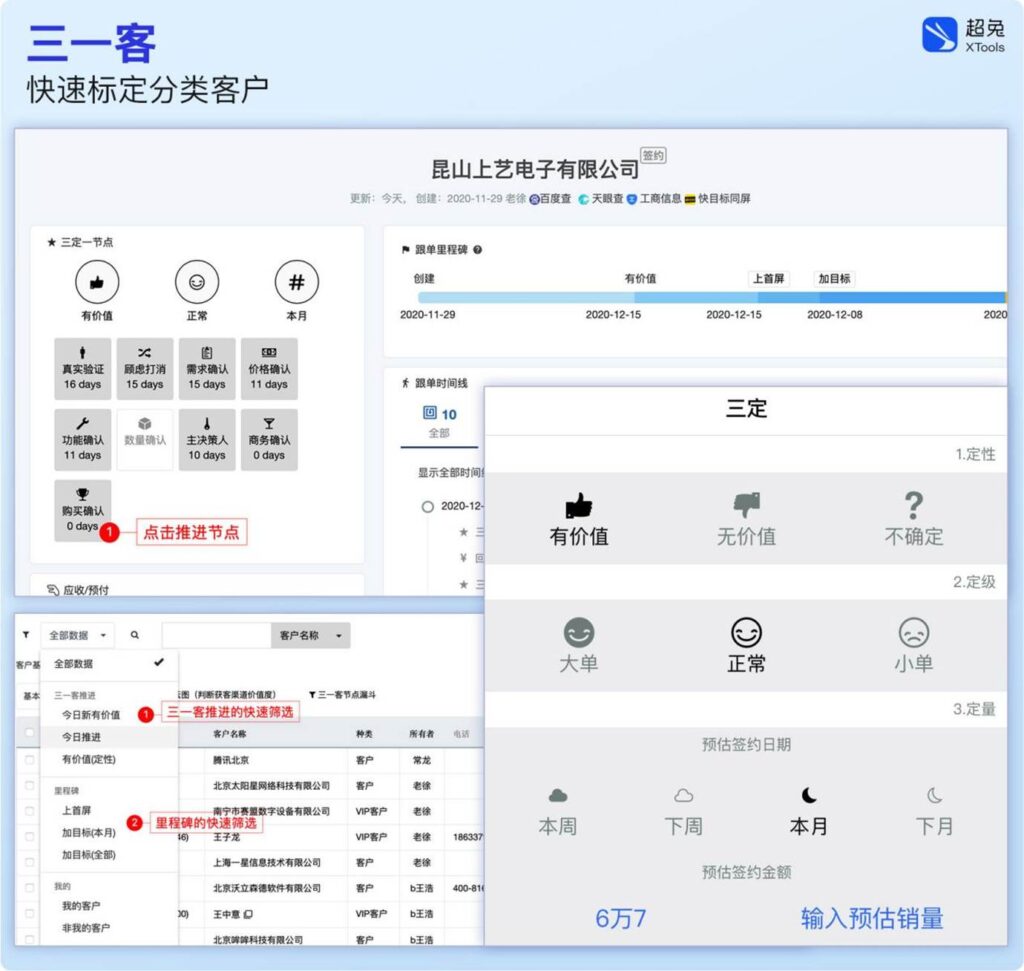Open the 全部数据 filter dropdown
The width and height of the screenshot is (1024, 971).
click(75, 635)
